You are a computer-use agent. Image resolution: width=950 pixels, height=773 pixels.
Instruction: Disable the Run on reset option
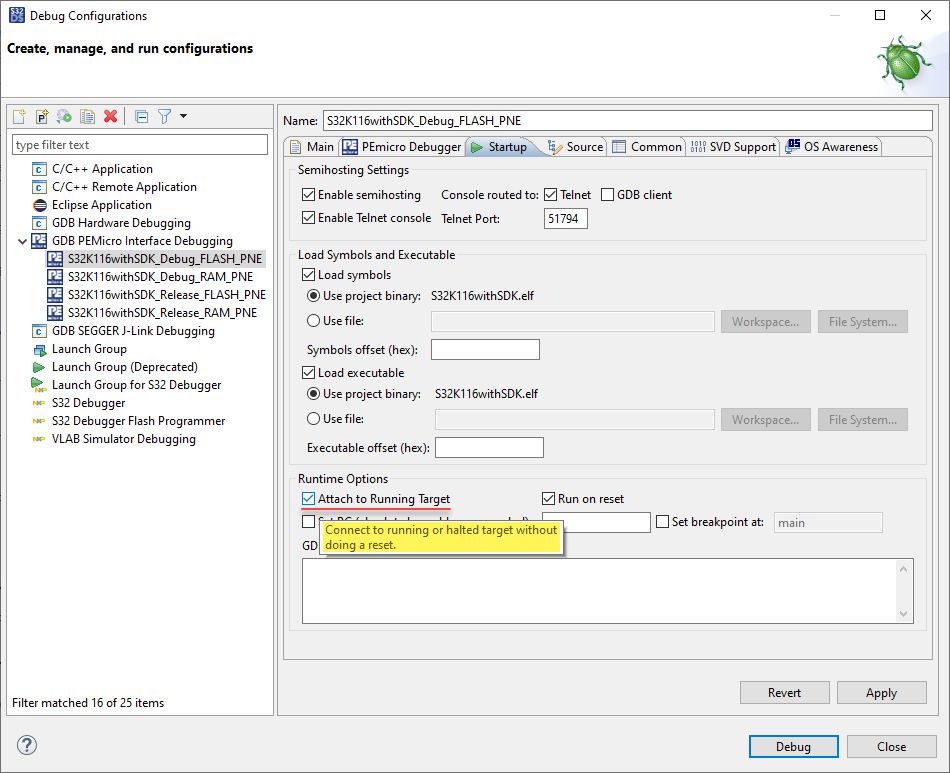pos(548,498)
